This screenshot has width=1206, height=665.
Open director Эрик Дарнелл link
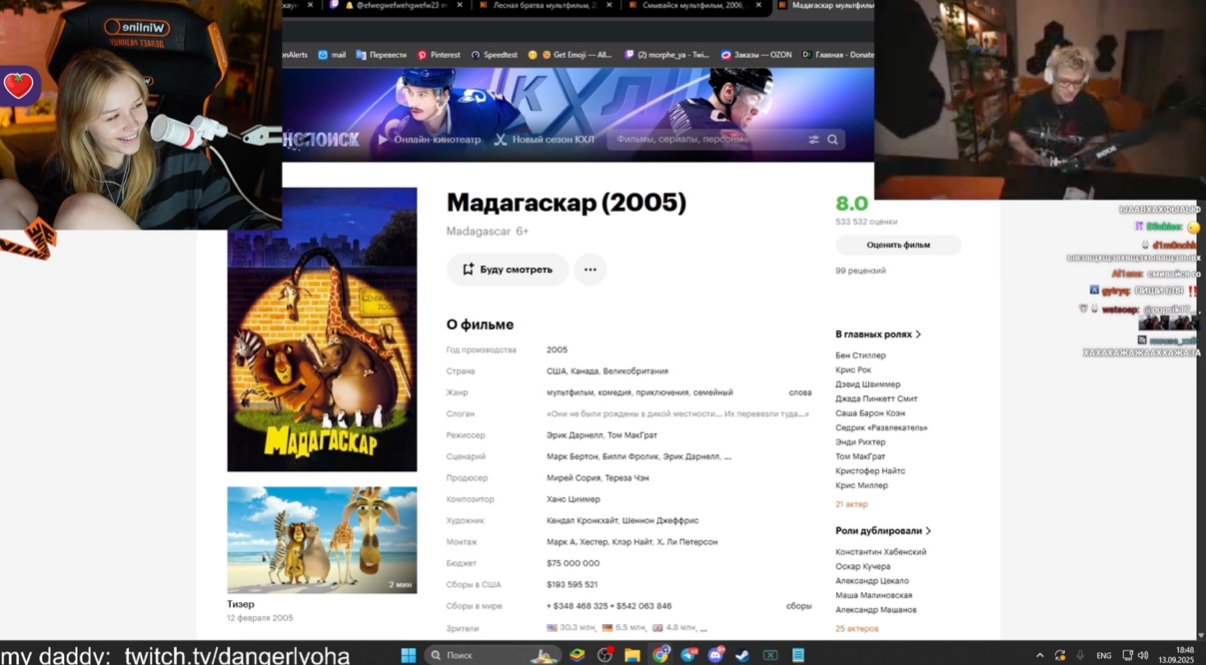point(574,435)
